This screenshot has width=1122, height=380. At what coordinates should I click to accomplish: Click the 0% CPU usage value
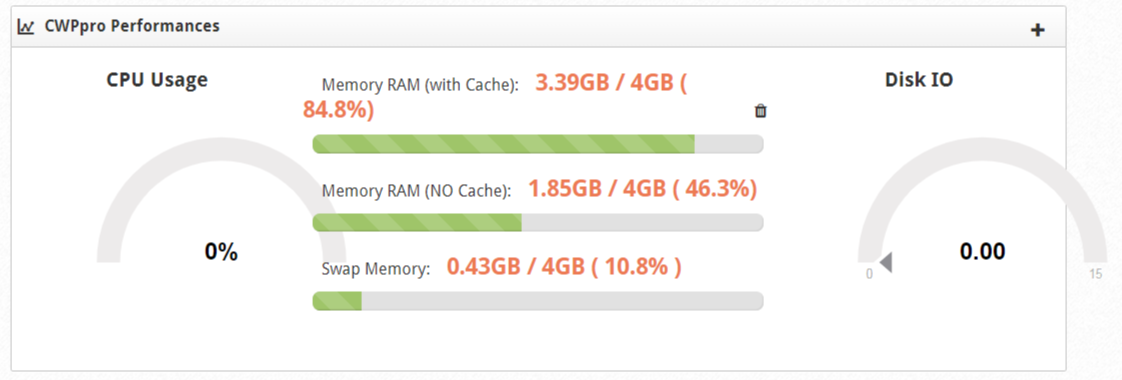coord(221,252)
